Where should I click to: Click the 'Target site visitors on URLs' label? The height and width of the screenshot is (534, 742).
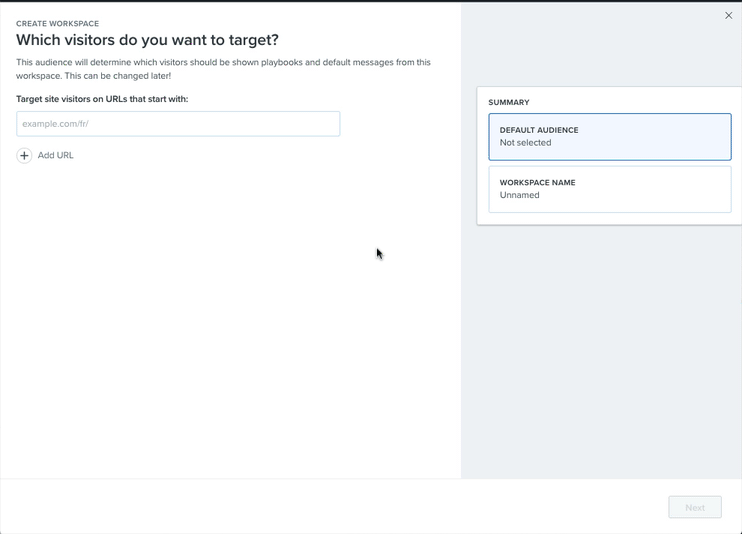(102, 99)
